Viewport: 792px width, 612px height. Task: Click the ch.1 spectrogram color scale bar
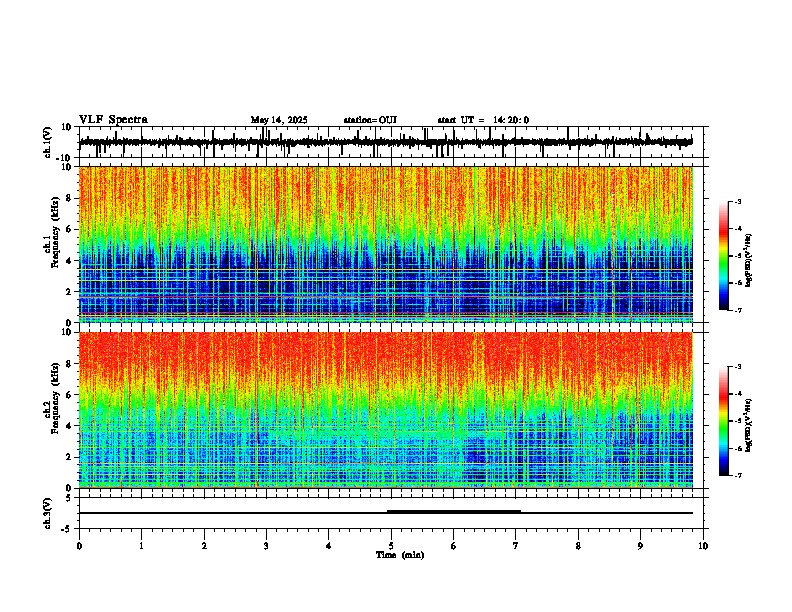pos(724,256)
